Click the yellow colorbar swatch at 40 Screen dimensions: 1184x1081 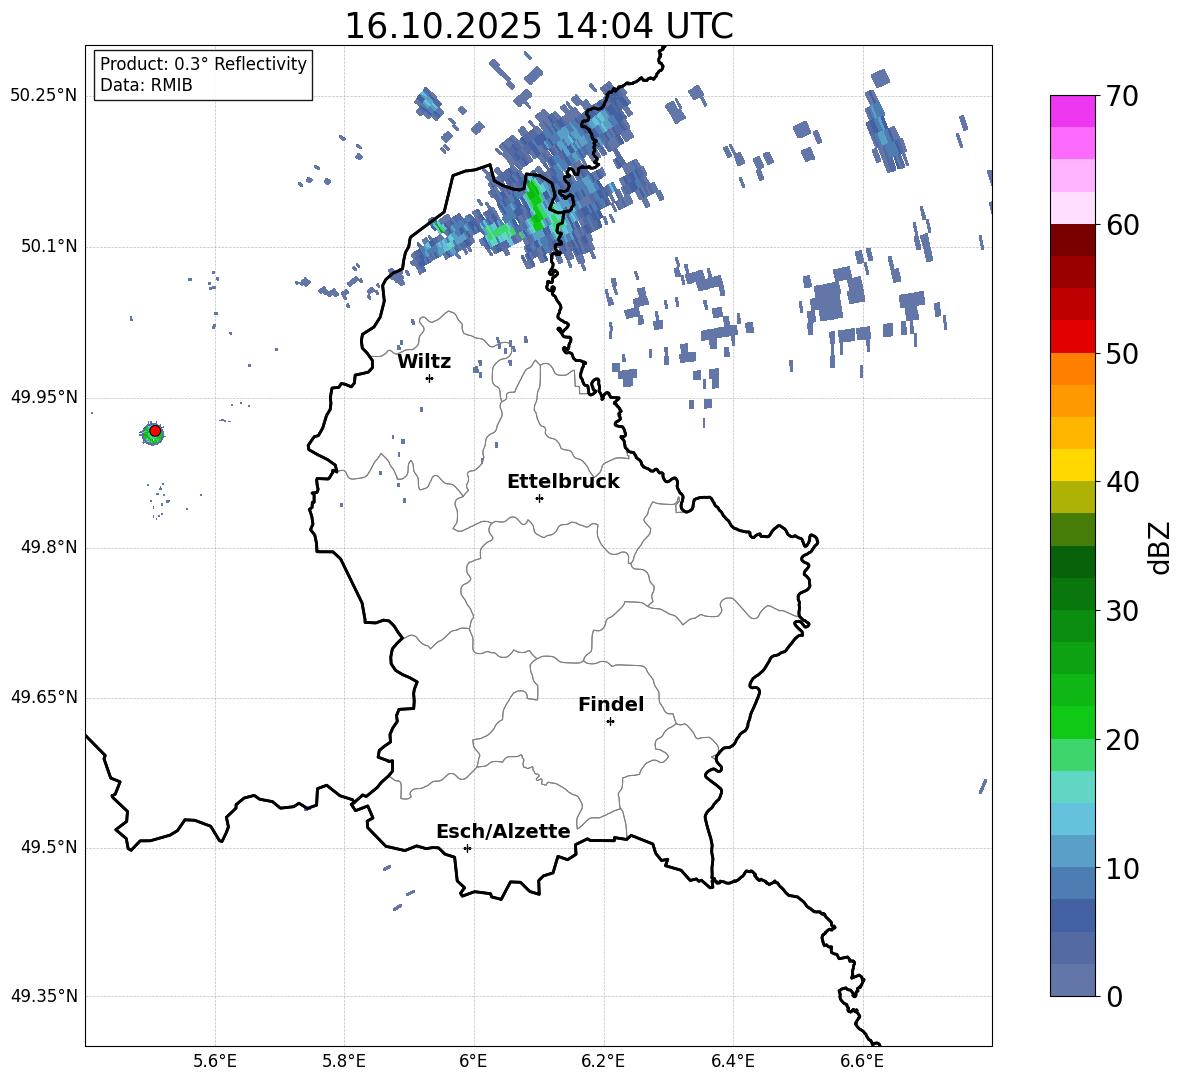click(1072, 465)
